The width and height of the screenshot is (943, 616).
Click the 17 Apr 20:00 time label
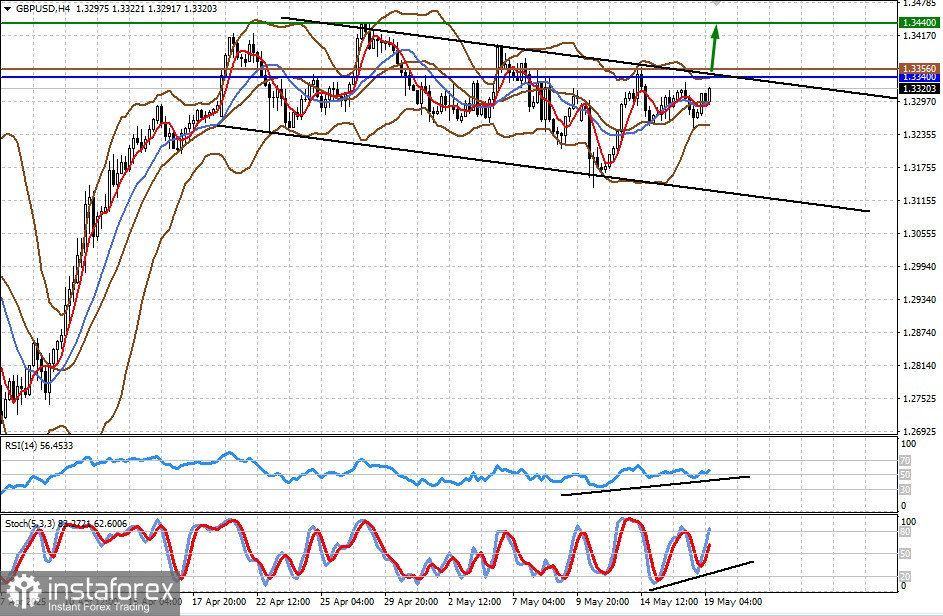click(219, 602)
